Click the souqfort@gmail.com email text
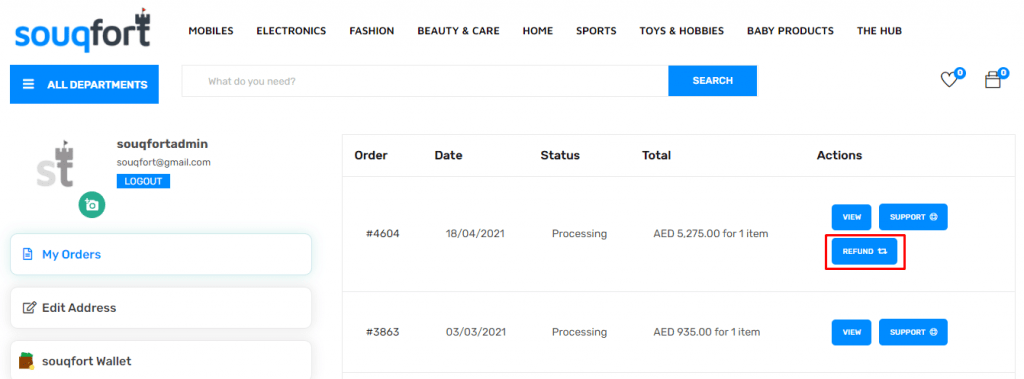Screen dimensions: 1024x379 163,162
